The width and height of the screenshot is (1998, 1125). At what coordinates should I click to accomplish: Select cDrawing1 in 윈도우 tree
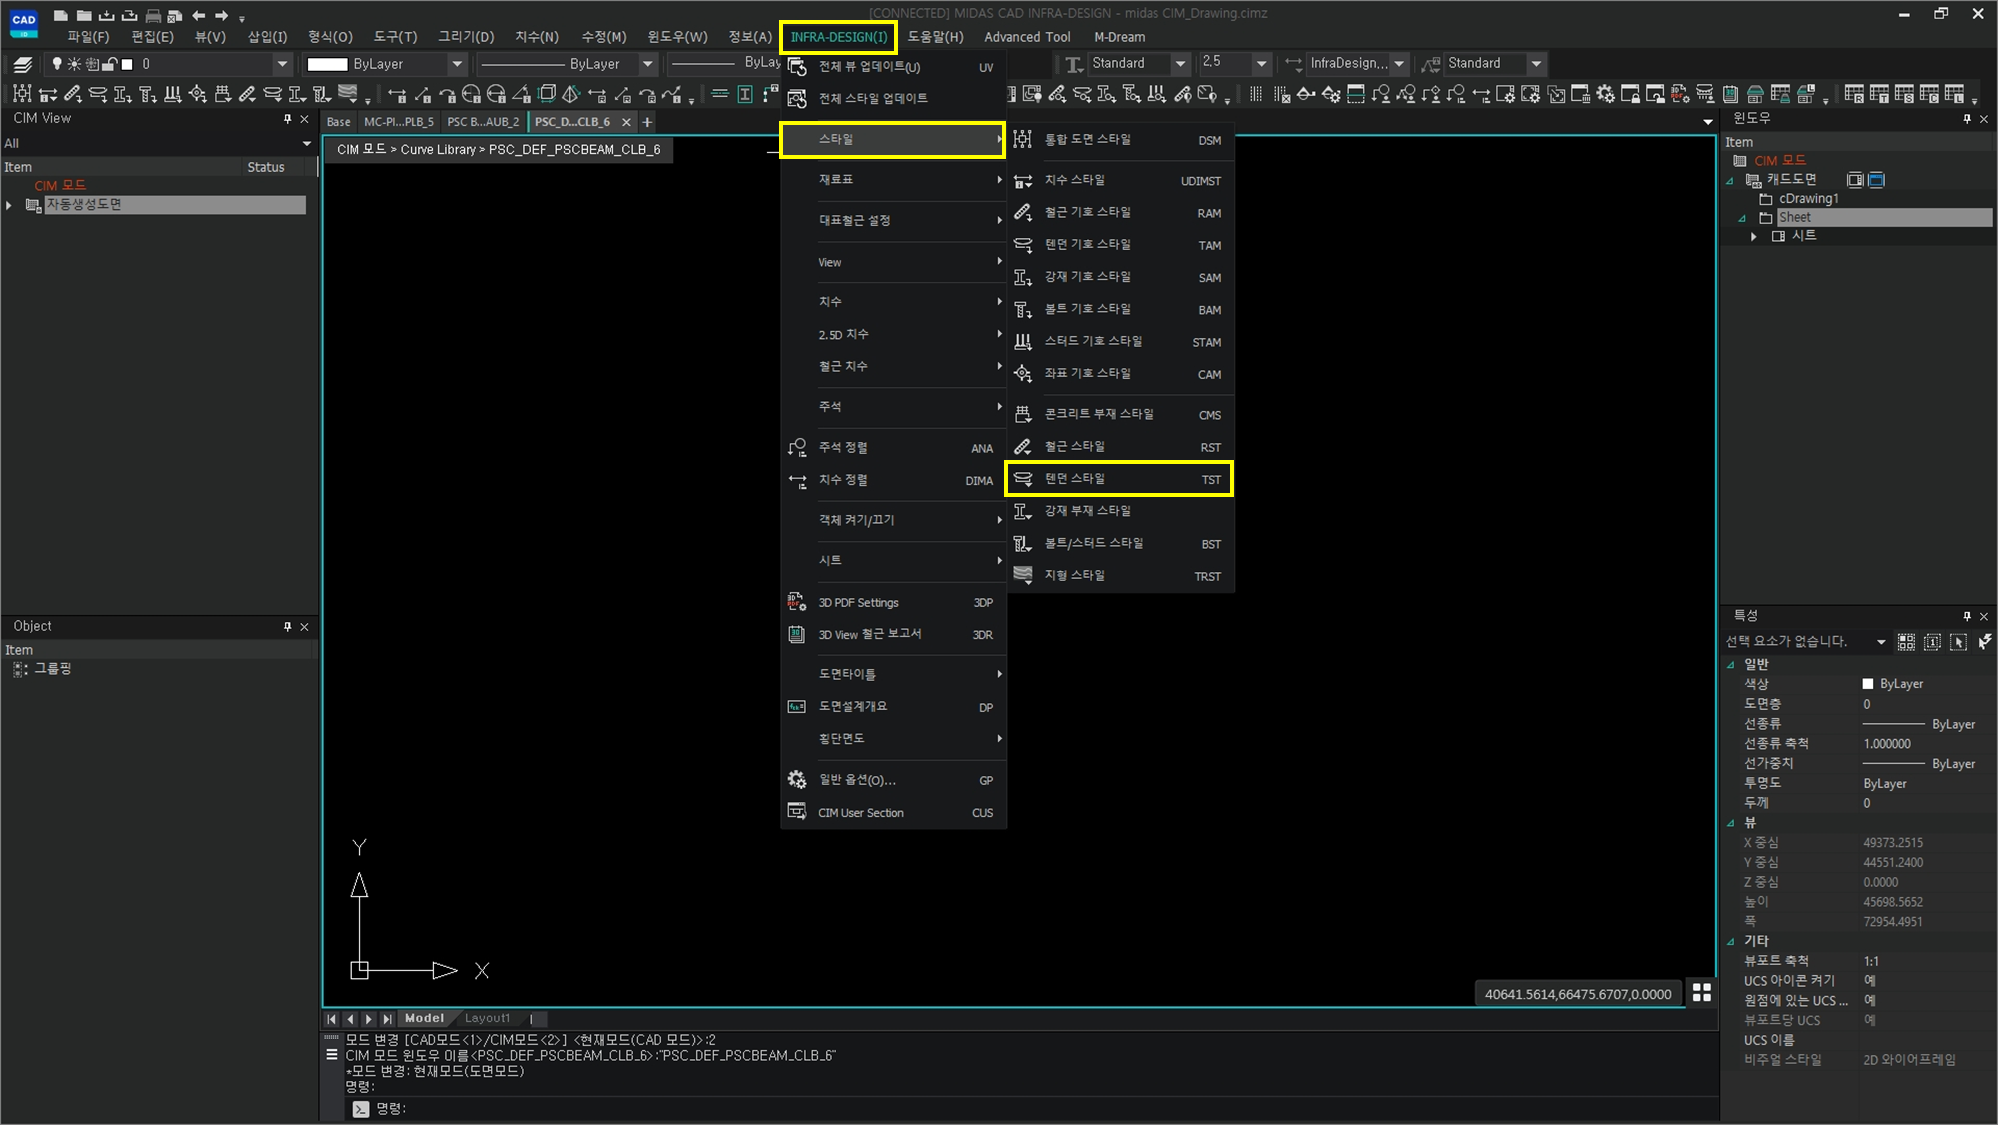pos(1808,198)
